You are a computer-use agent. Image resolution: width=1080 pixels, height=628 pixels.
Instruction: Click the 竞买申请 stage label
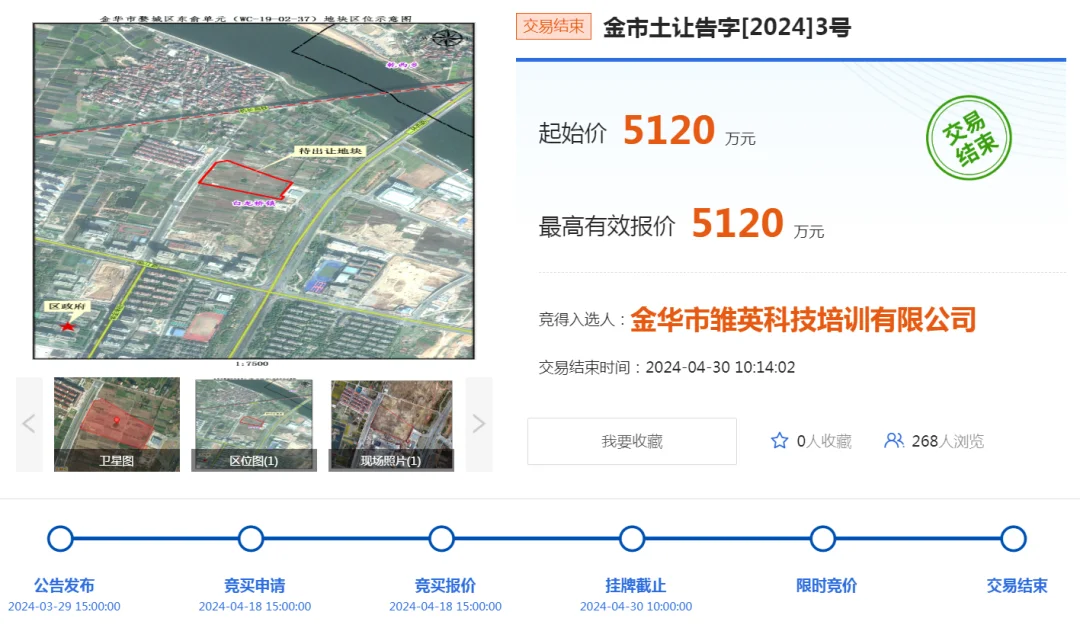254,585
